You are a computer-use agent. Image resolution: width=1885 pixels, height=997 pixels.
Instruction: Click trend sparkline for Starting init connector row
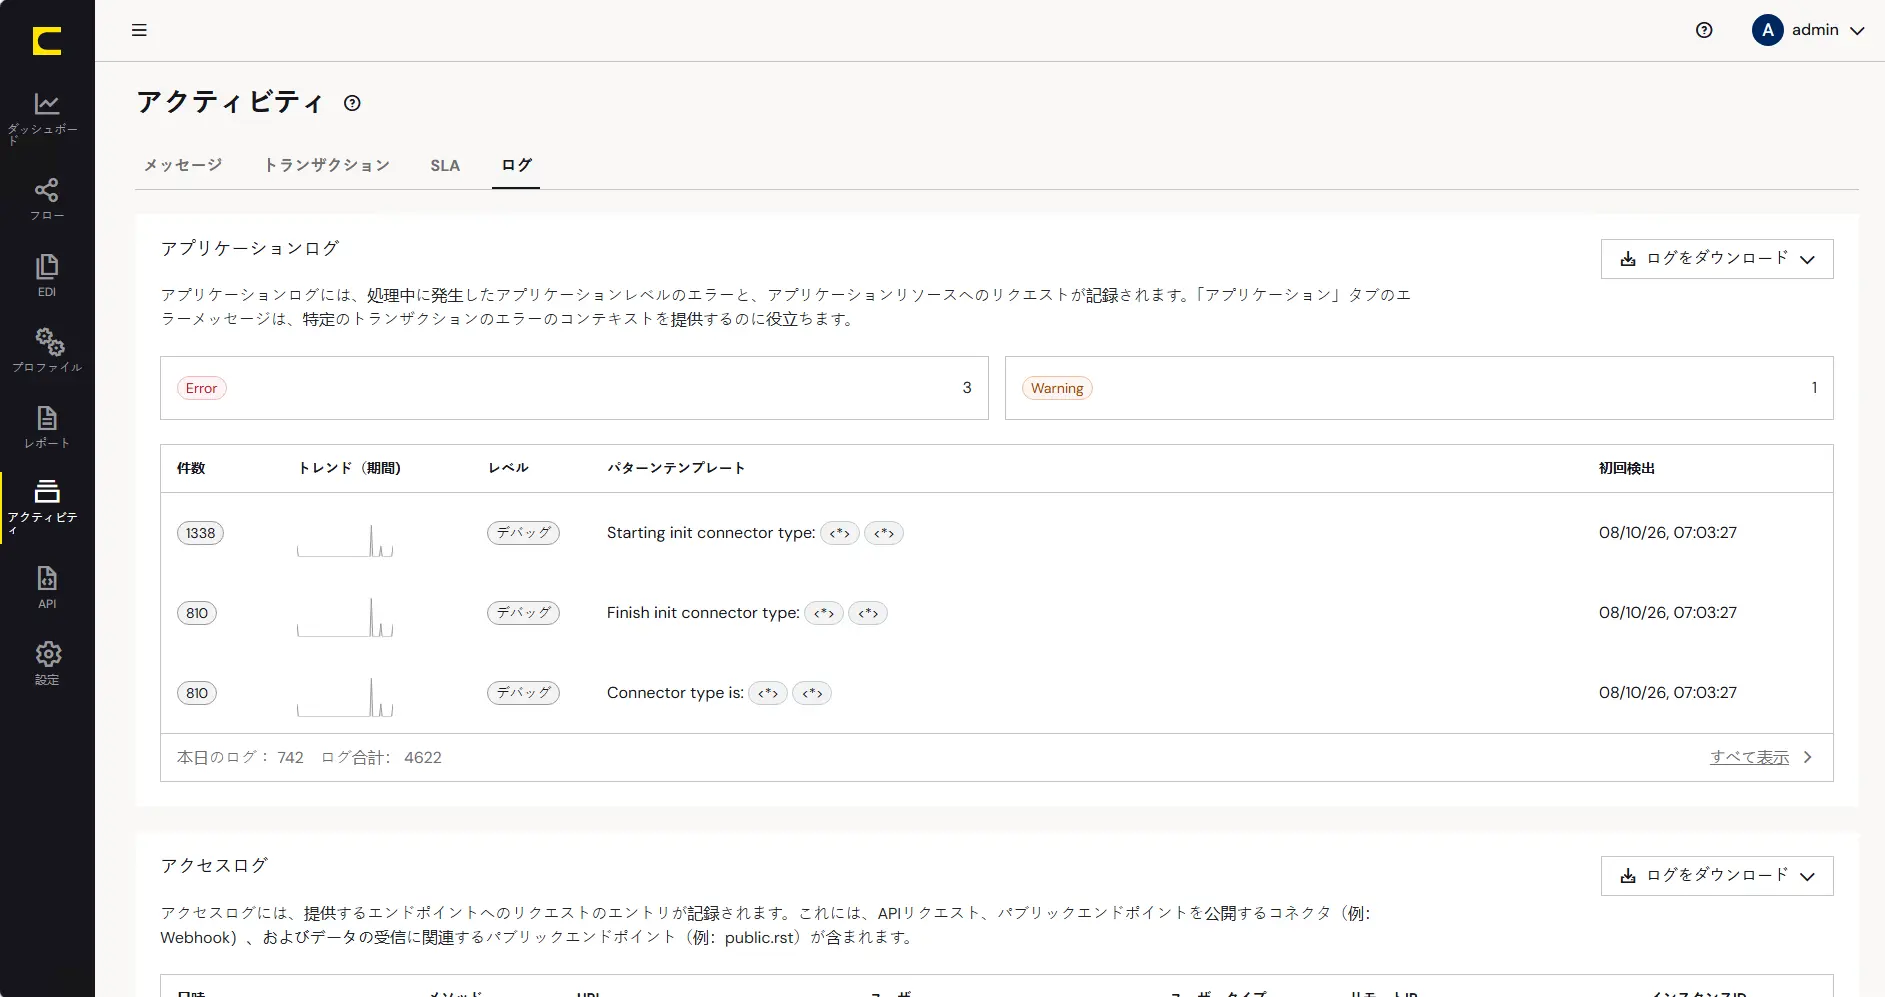tap(345, 539)
